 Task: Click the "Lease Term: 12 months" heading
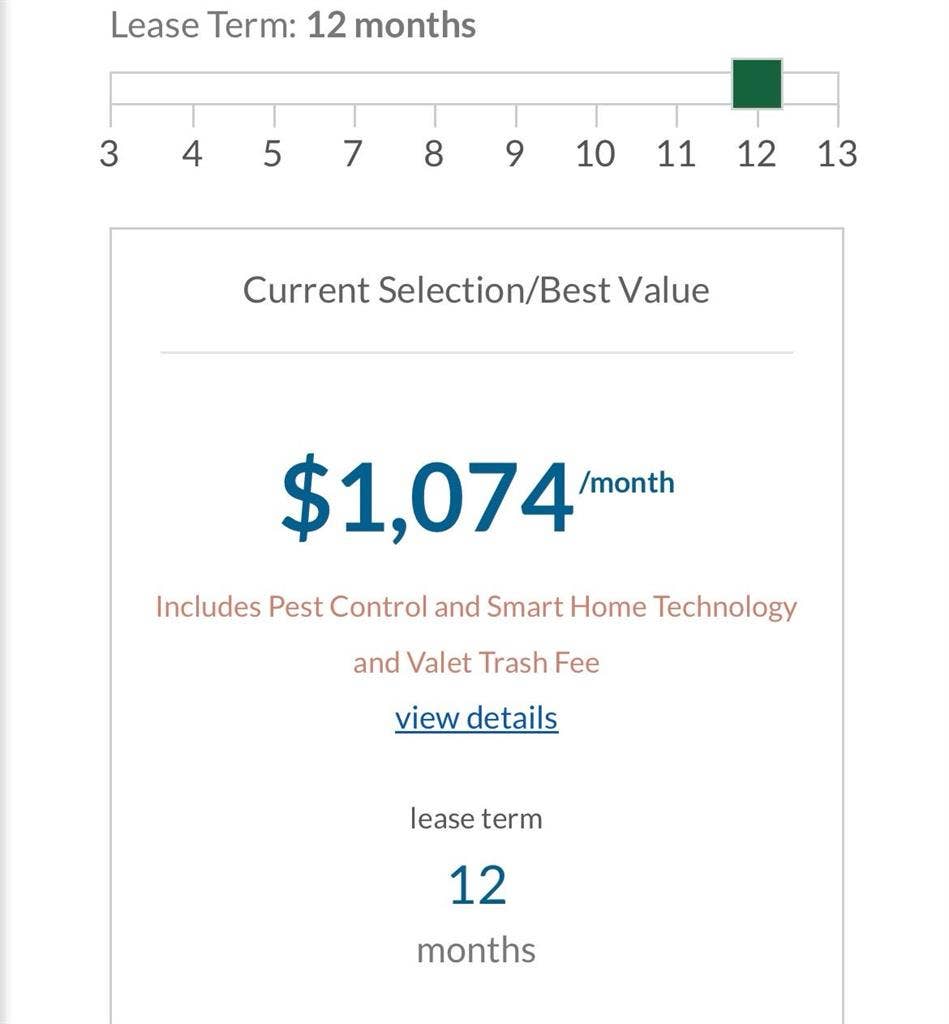[x=293, y=25]
